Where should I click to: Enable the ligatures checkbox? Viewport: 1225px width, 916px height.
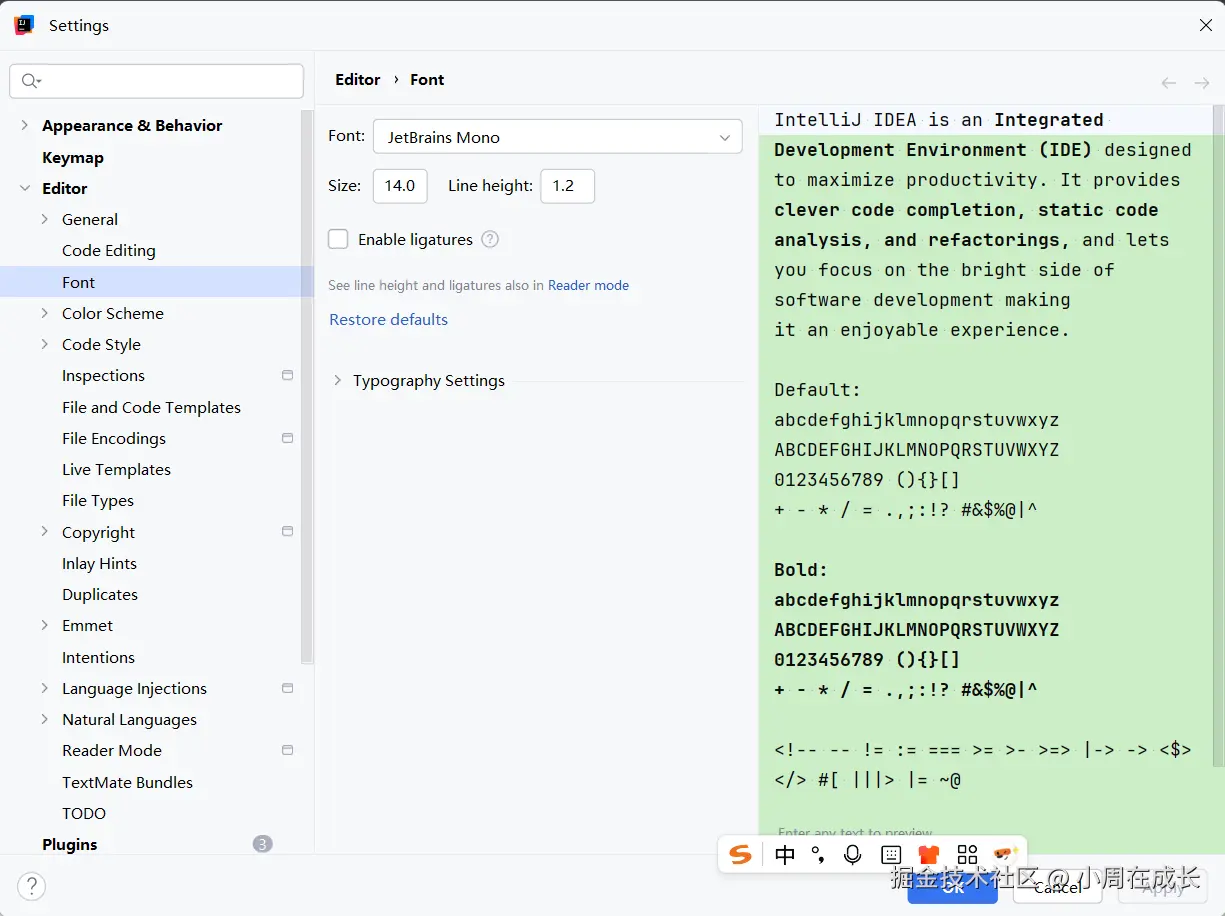tap(339, 239)
